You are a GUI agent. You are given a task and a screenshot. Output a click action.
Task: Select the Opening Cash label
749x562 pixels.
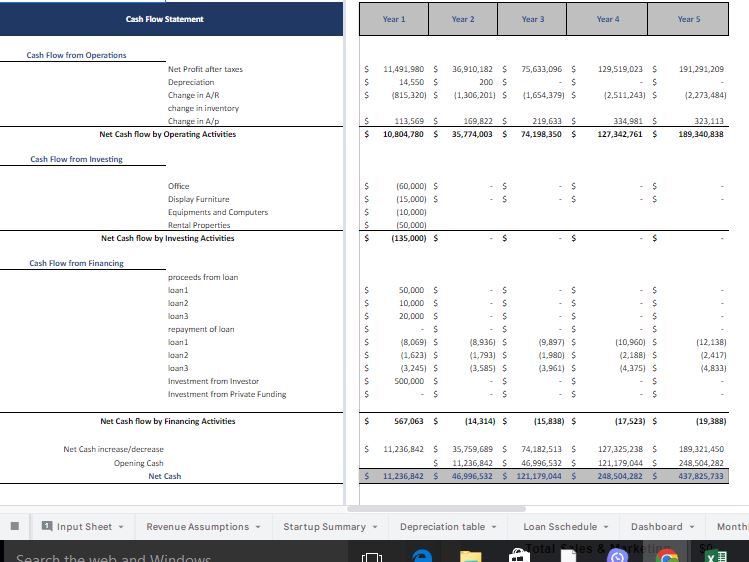pyautogui.click(x=139, y=463)
